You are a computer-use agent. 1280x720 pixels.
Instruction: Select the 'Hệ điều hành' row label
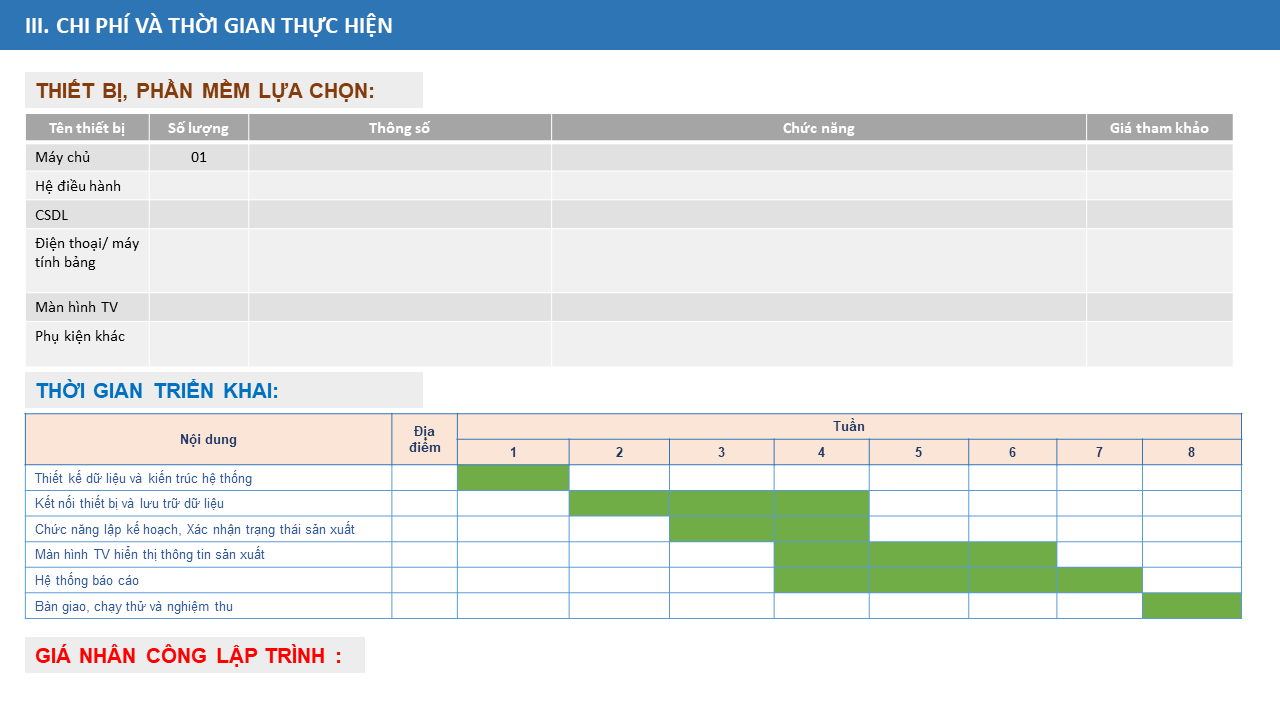coord(78,186)
